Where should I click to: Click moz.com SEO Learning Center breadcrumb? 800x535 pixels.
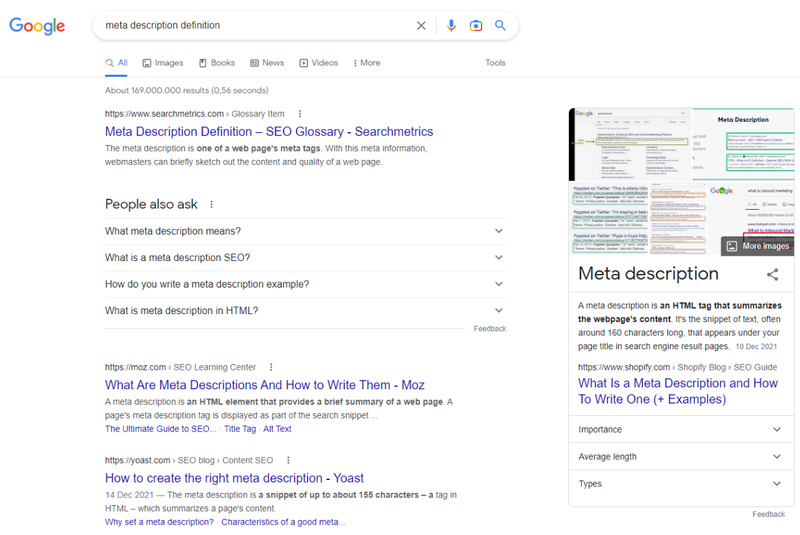pyautogui.click(x=181, y=367)
